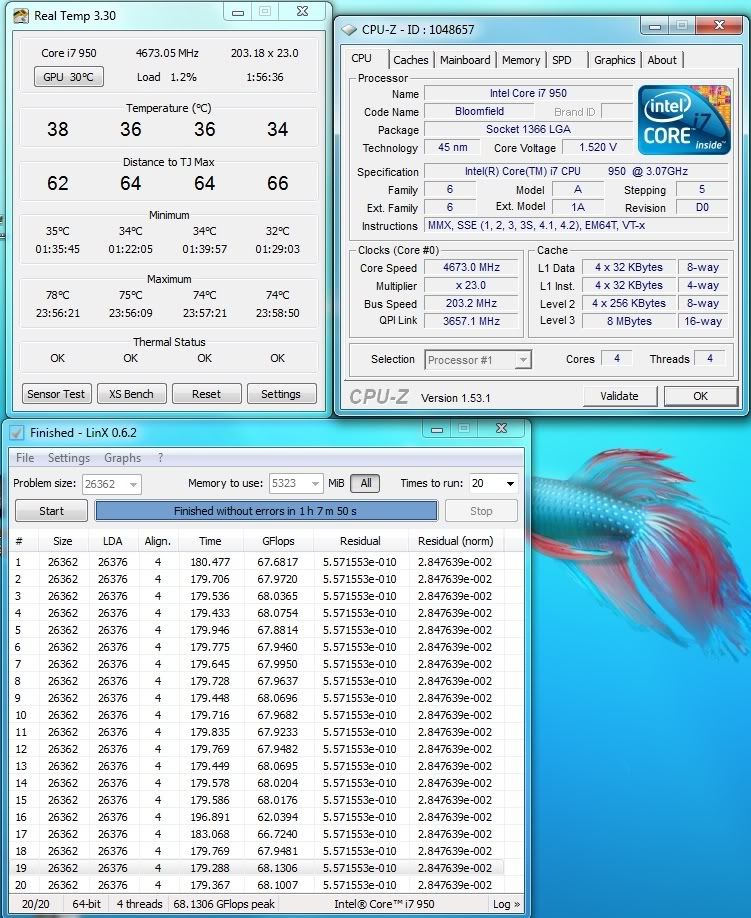Minimize the Real Temp window
This screenshot has height=918, width=751.
(238, 12)
